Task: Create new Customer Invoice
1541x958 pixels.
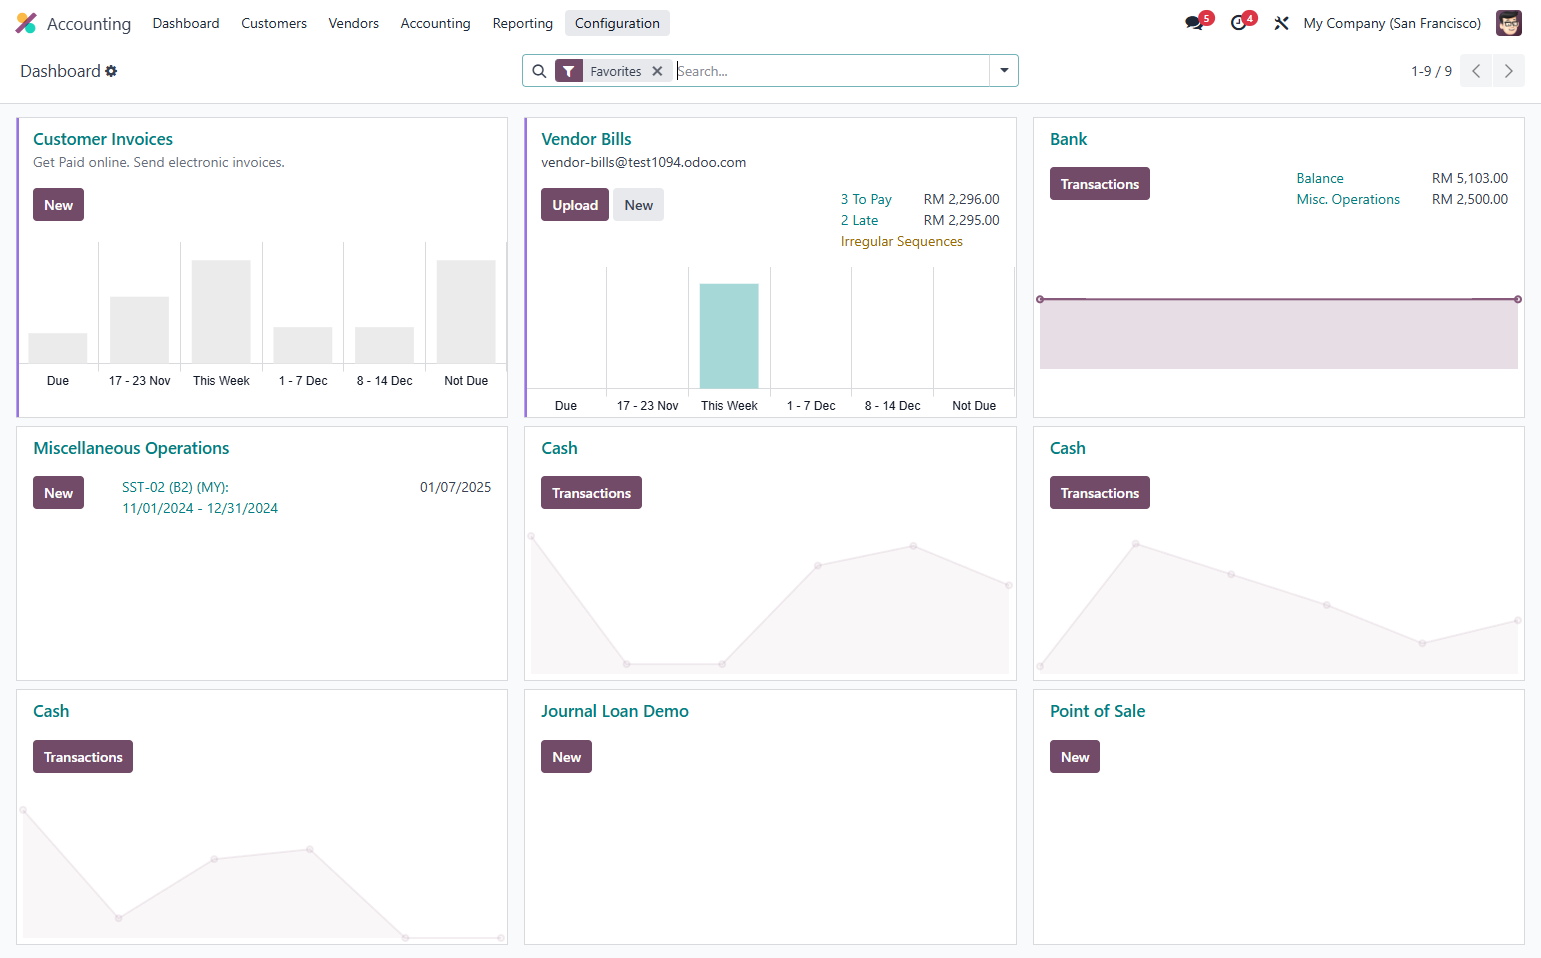Action: (x=58, y=205)
